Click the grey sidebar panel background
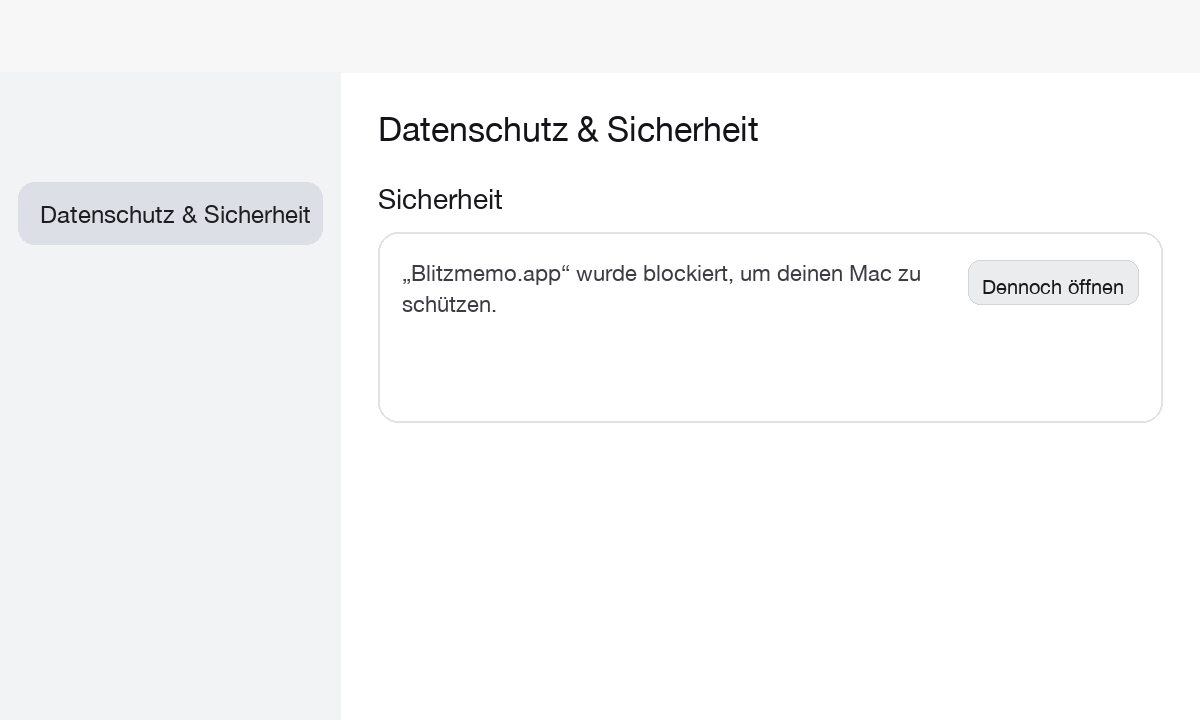This screenshot has width=1200, height=720. [x=170, y=550]
